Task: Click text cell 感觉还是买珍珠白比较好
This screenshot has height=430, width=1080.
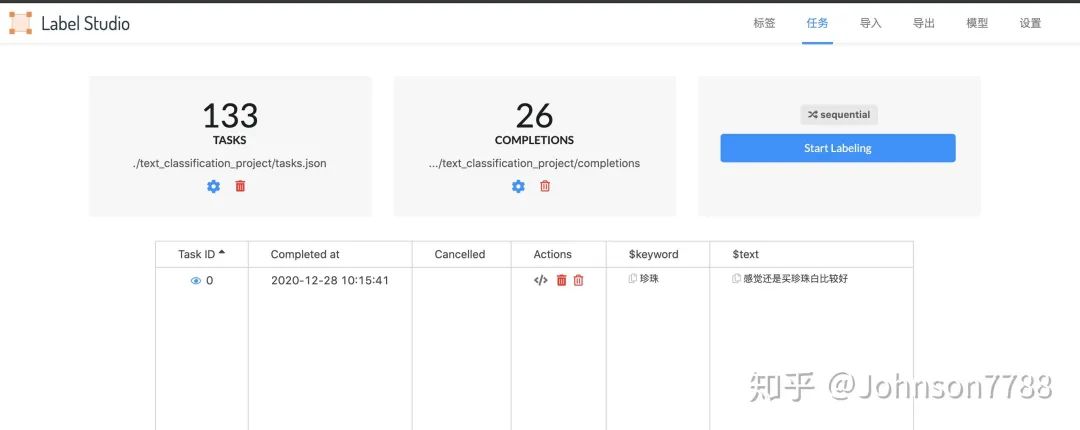Action: coord(796,279)
